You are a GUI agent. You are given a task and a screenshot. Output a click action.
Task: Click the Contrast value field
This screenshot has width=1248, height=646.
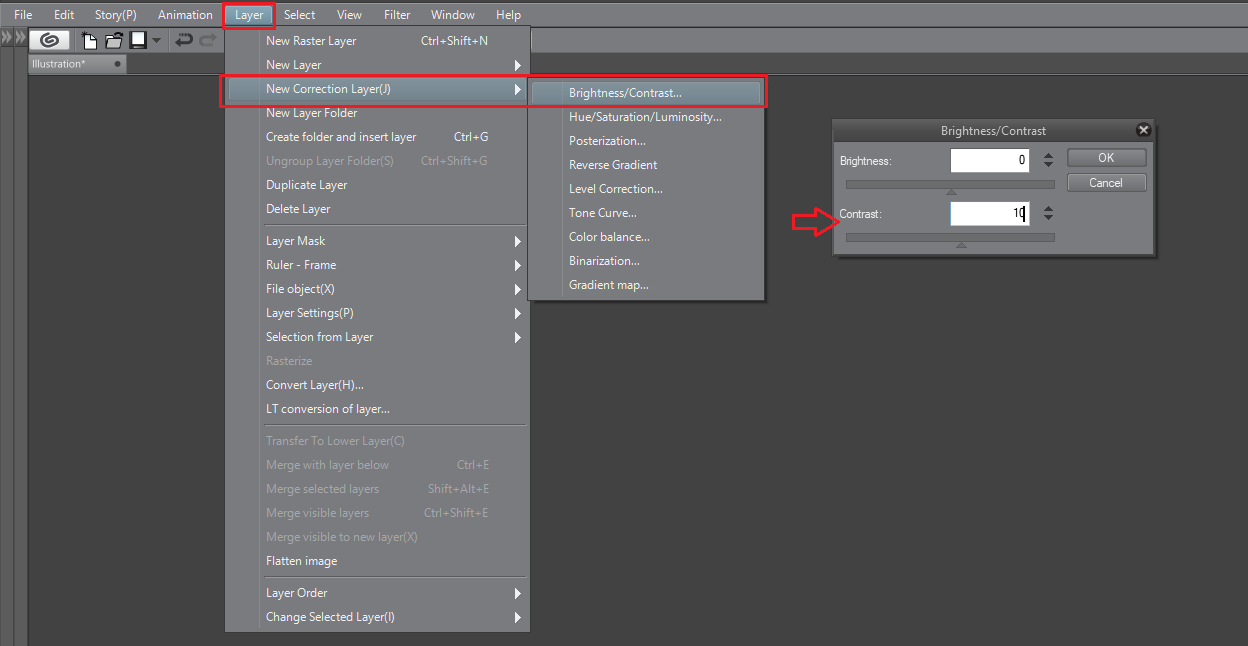point(990,214)
